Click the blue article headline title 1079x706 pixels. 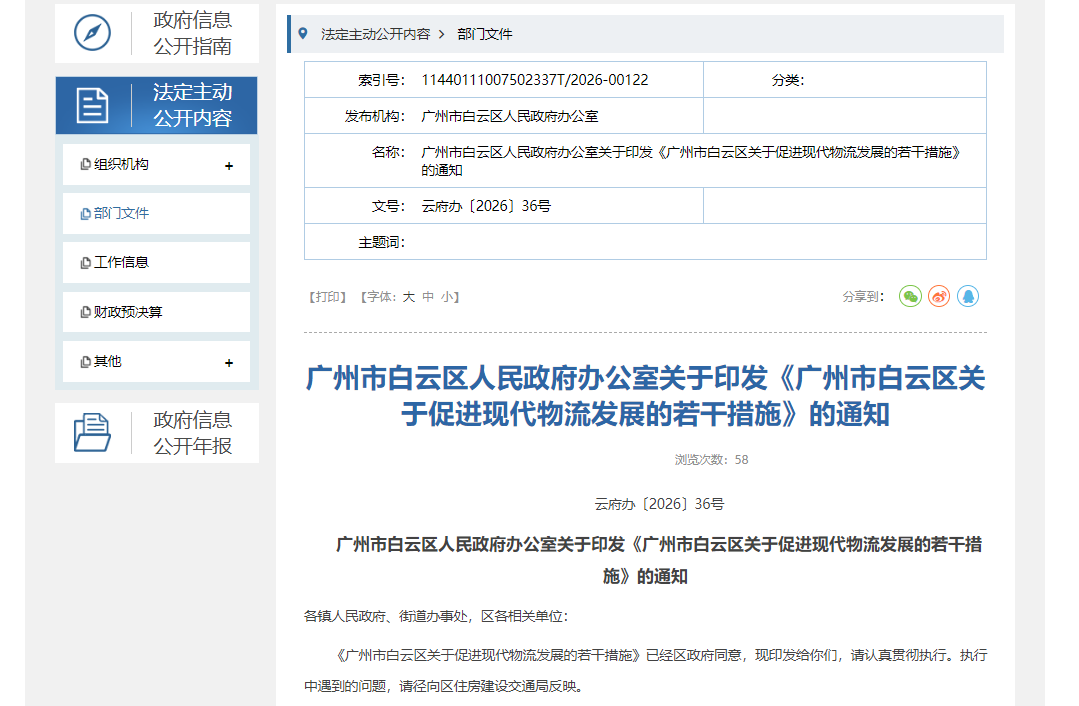[x=645, y=396]
